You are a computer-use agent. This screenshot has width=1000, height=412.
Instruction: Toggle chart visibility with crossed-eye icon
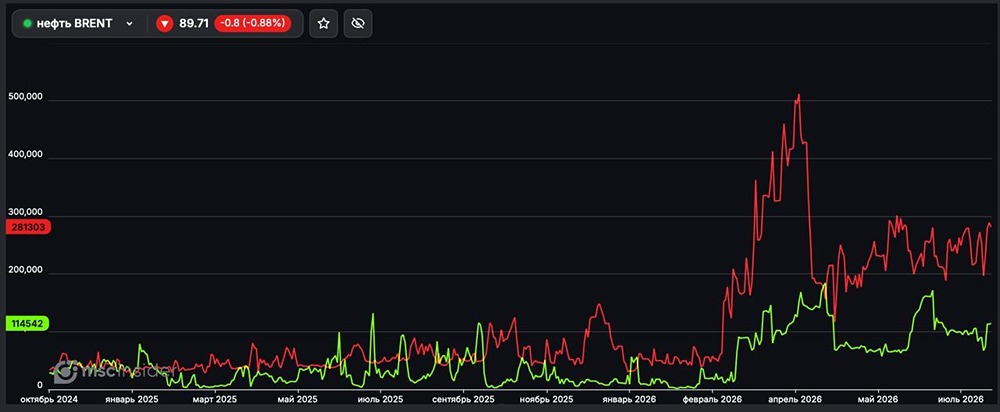[x=358, y=24]
